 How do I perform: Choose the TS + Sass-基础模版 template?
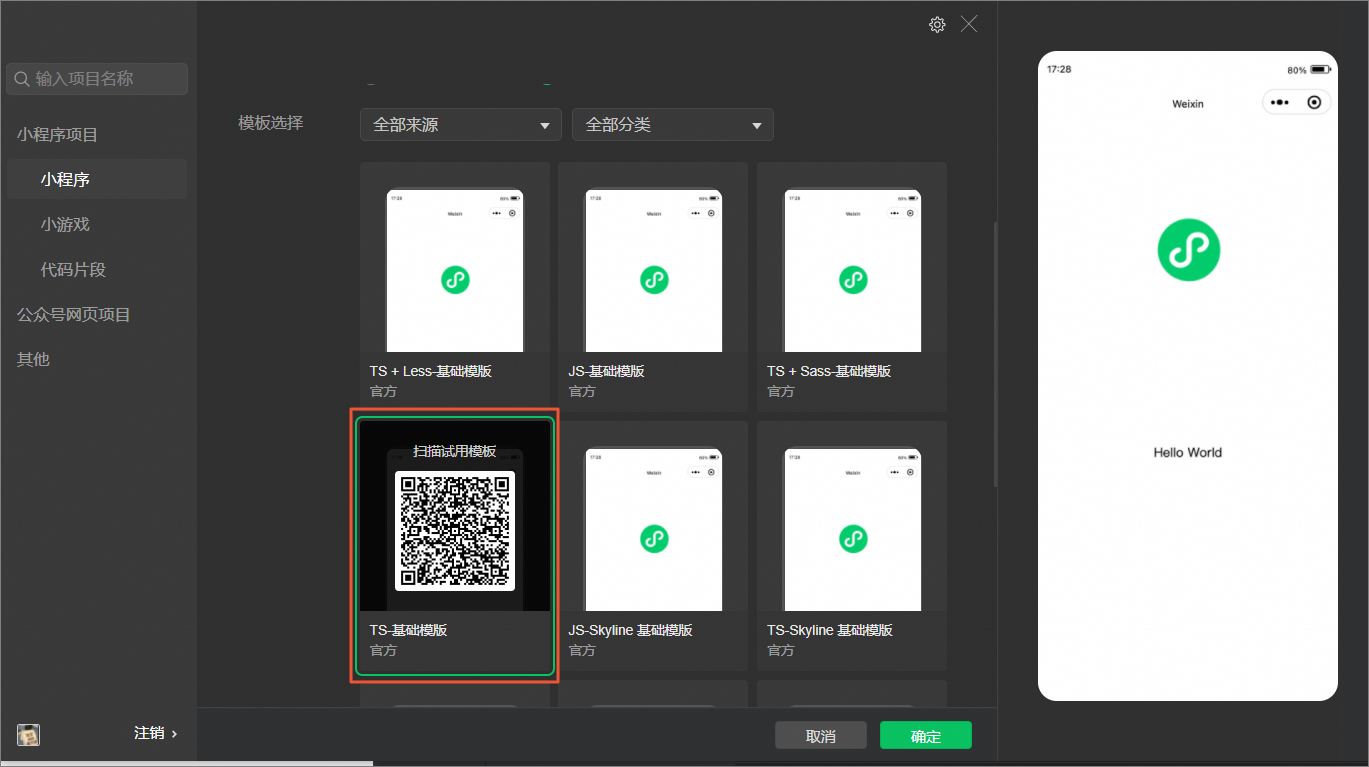coord(852,287)
